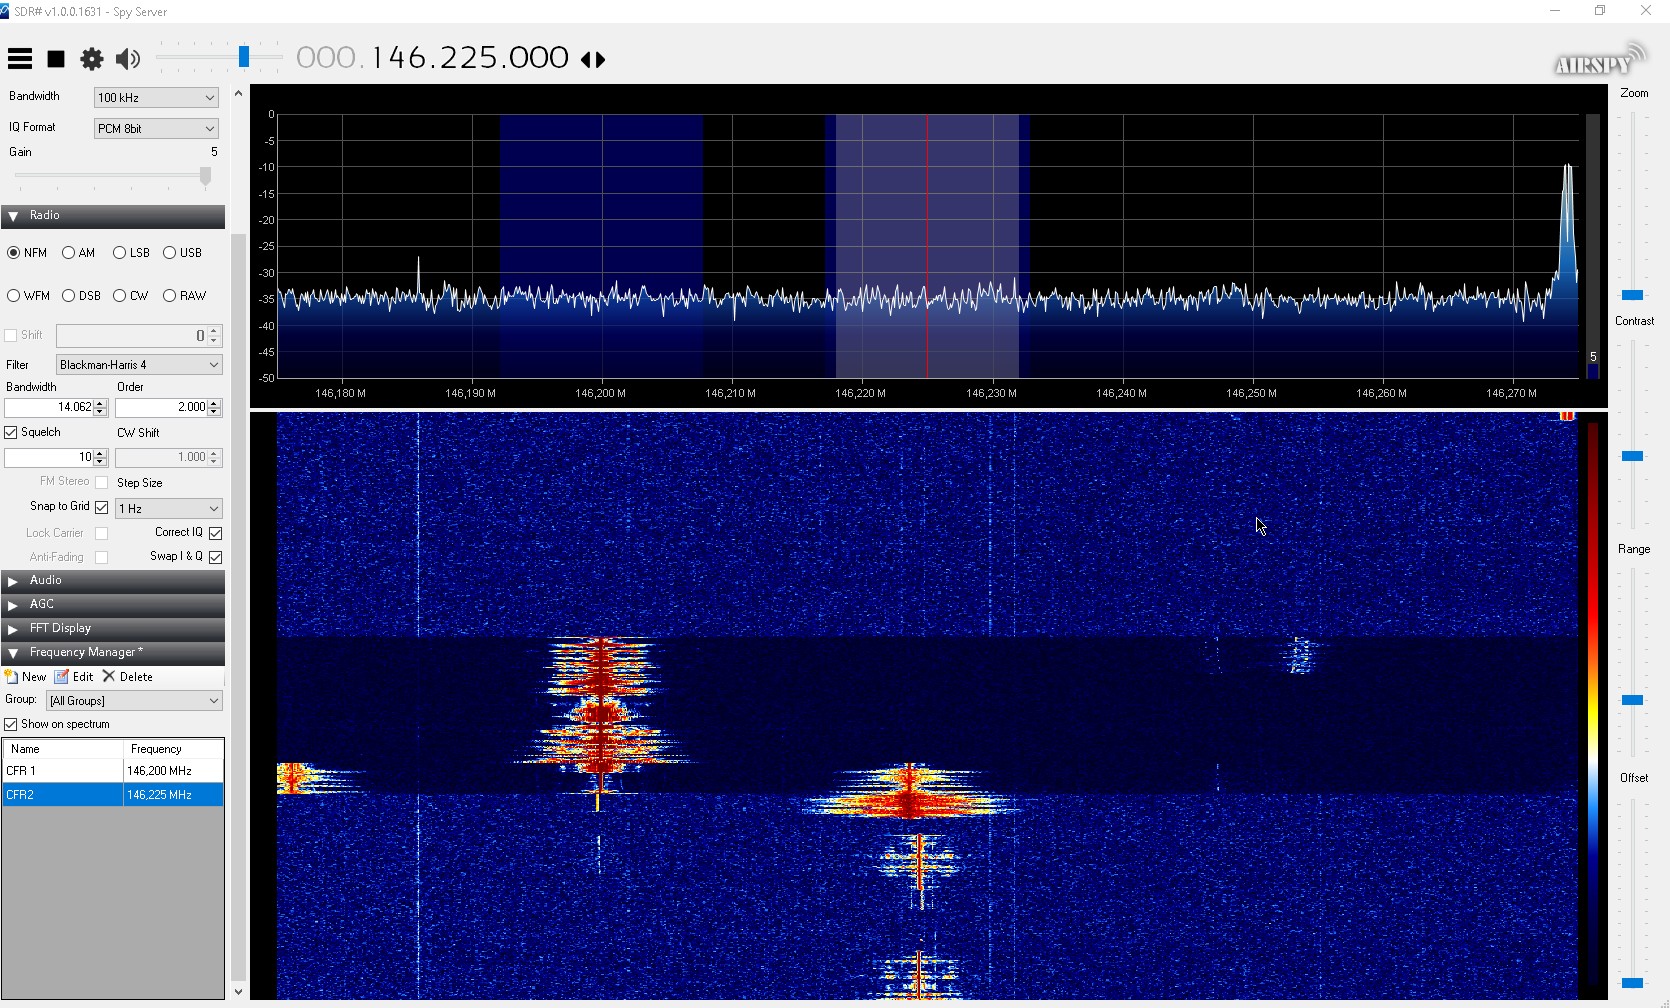Viewport: 1670px width, 1008px height.
Task: Select the AM demodulation mode
Action: [x=69, y=253]
